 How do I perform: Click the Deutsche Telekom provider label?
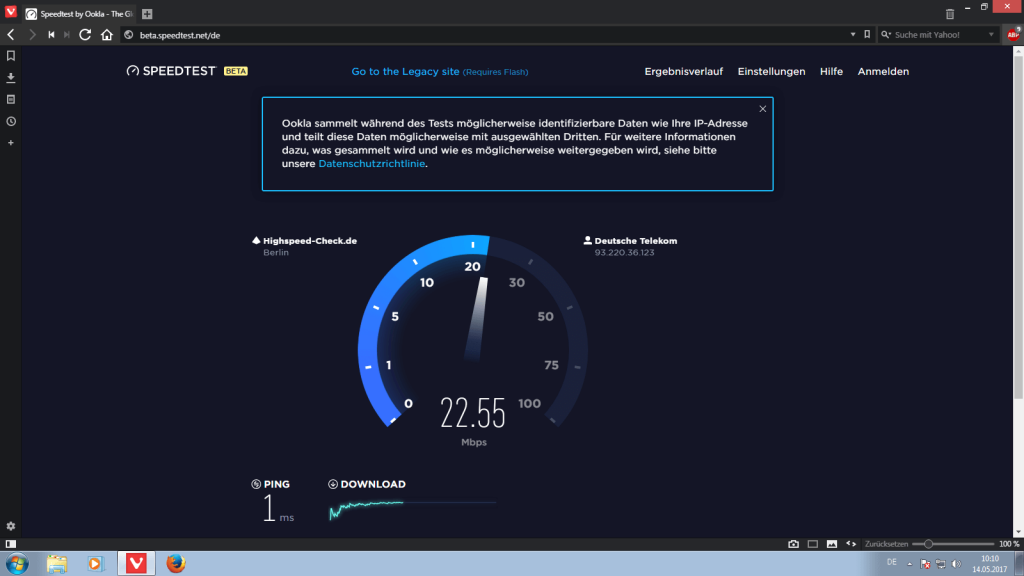click(635, 240)
